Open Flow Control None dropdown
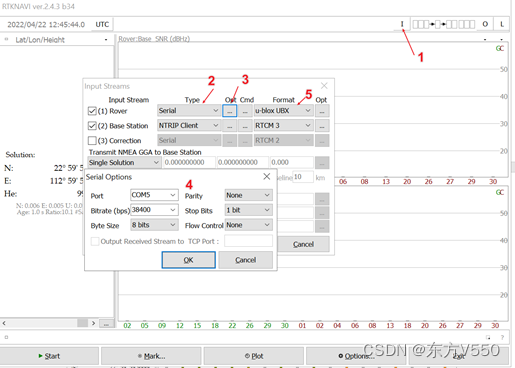This screenshot has height=368, width=515. tap(248, 225)
